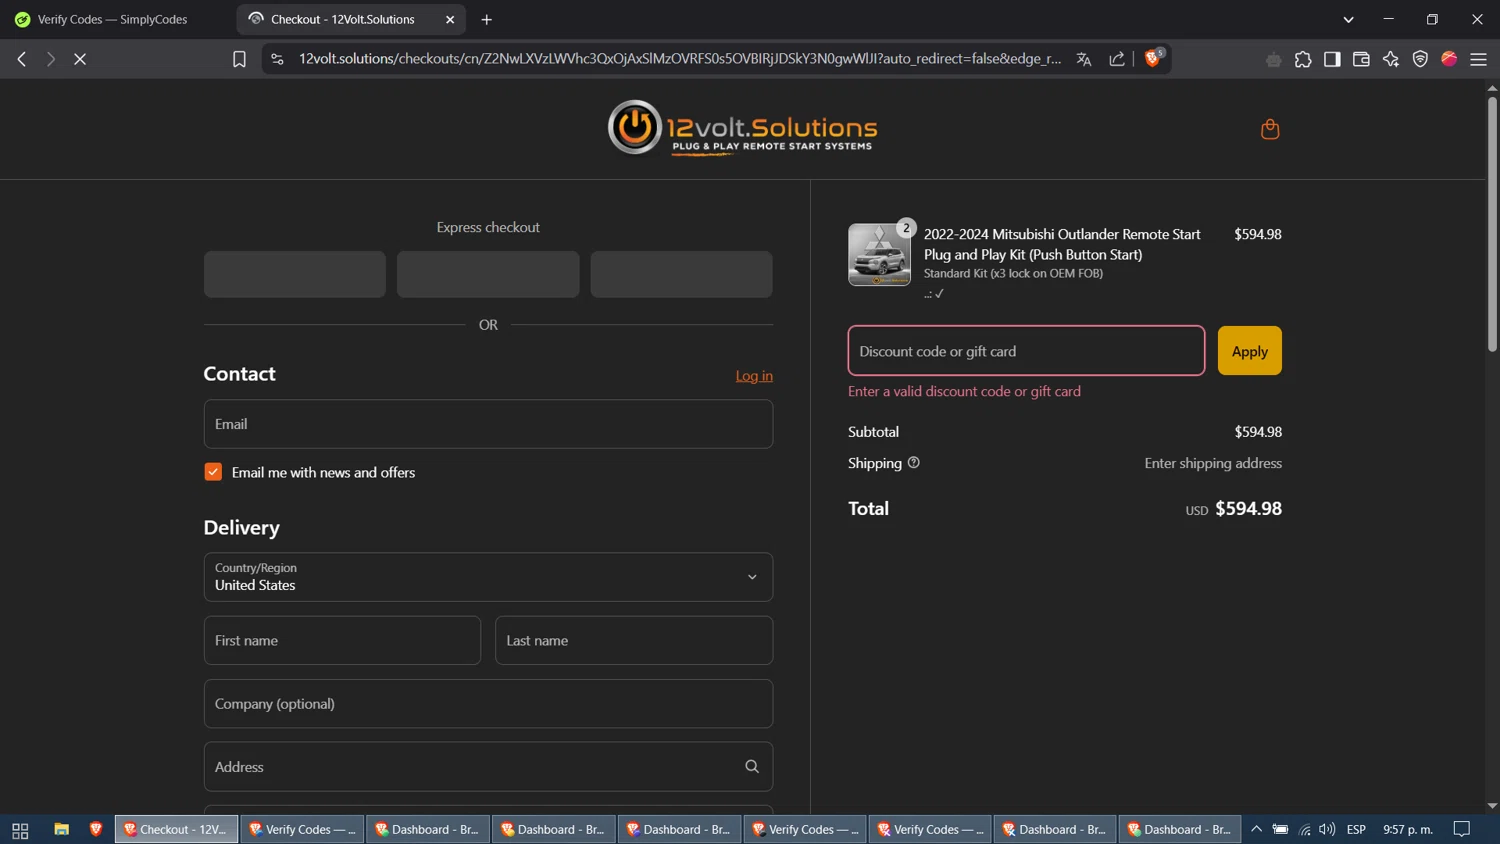Click the third express checkout button
This screenshot has width=1500, height=844.
681,274
